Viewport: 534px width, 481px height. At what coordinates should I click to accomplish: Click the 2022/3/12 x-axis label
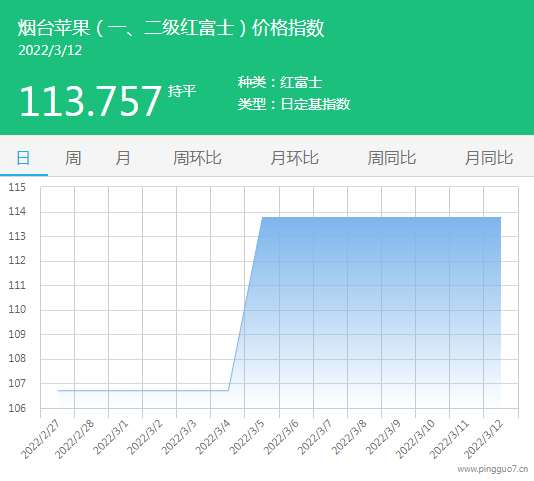(x=483, y=440)
